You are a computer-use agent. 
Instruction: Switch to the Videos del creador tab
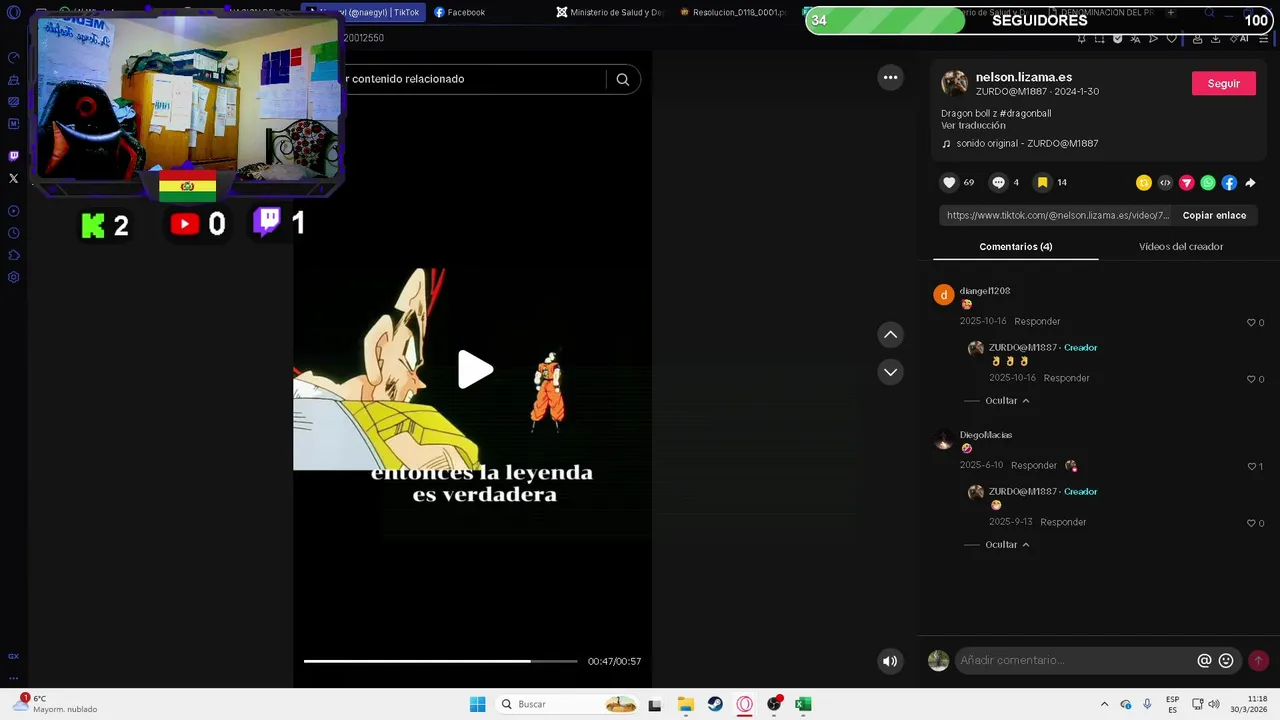point(1181,246)
